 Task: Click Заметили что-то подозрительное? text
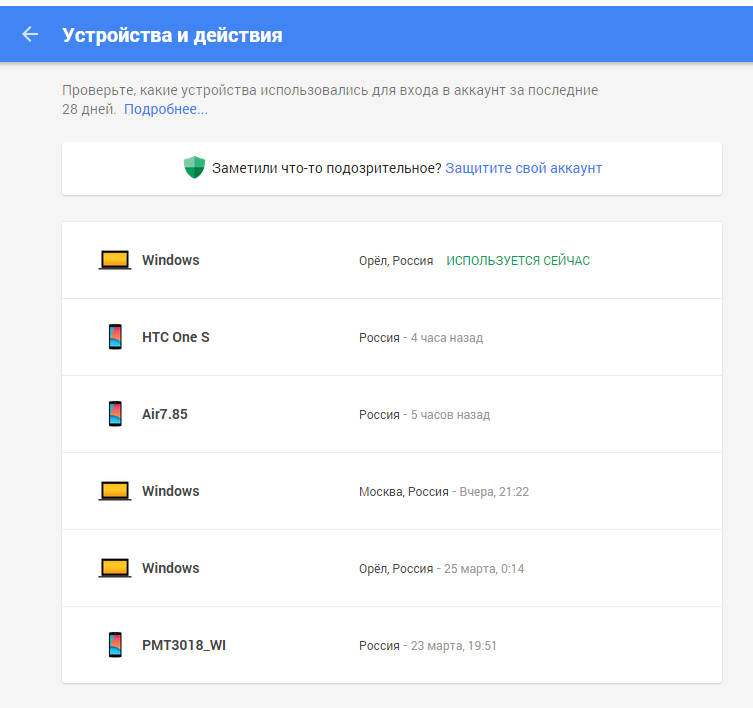pos(327,168)
